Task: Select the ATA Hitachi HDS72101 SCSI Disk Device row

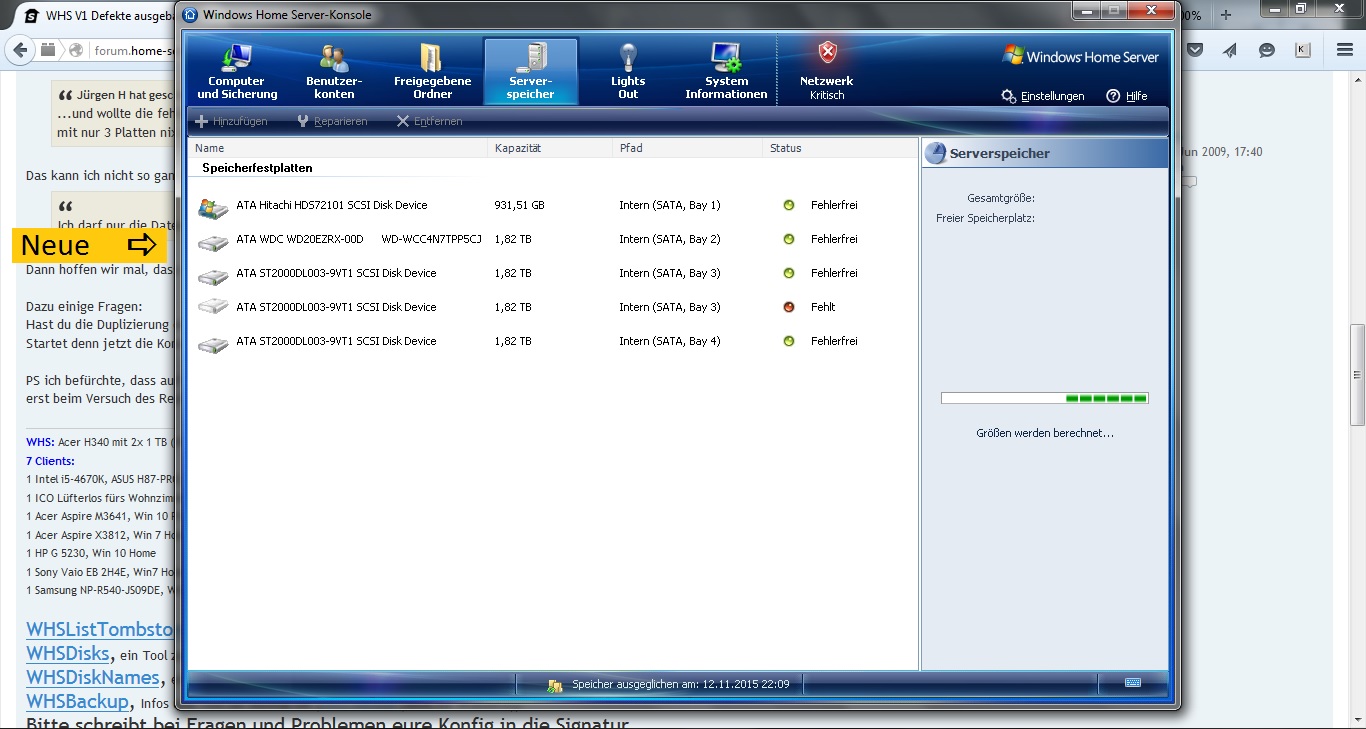Action: 553,205
